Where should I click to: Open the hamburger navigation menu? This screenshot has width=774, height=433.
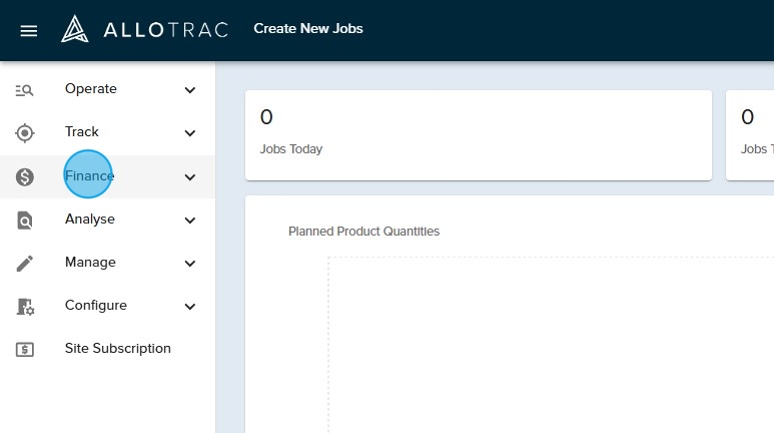[29, 30]
